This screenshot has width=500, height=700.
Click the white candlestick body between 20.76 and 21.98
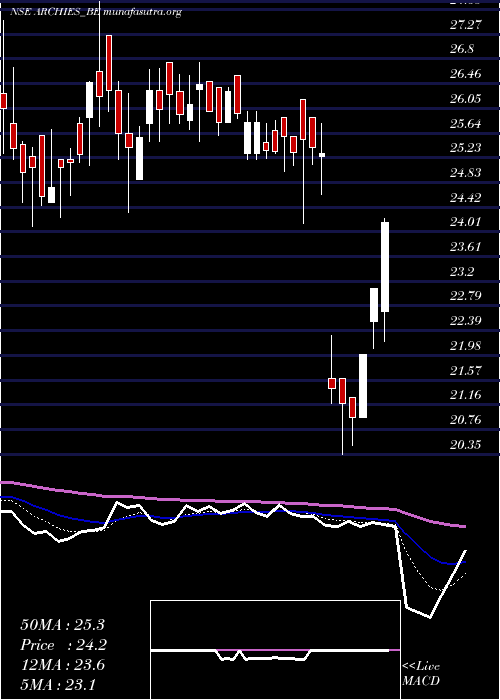coord(363,386)
